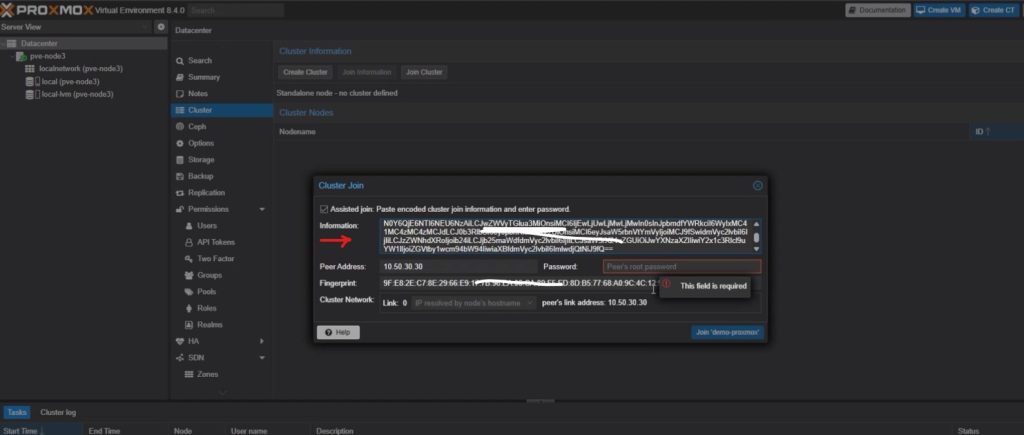1024x435 pixels.
Task: Uncheck the Assisted join checkbox
Action: tap(324, 209)
